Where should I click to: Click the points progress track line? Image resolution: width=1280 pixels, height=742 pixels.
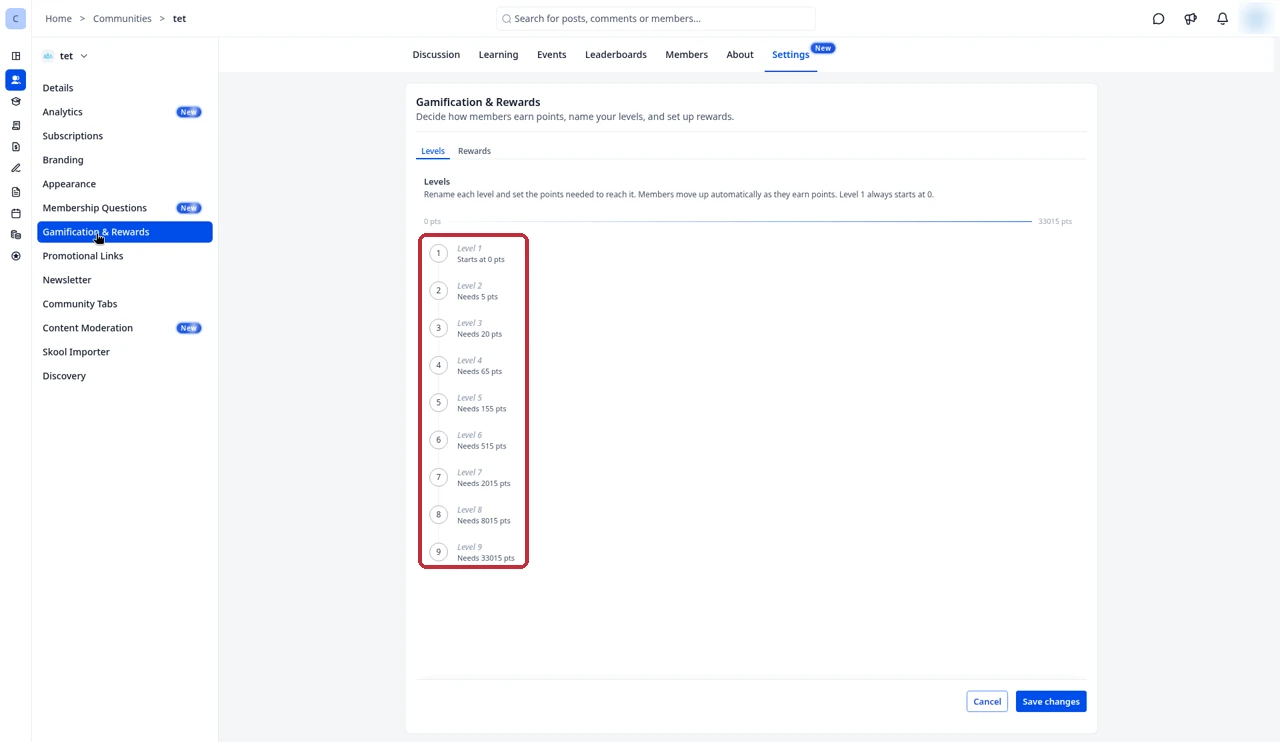740,221
